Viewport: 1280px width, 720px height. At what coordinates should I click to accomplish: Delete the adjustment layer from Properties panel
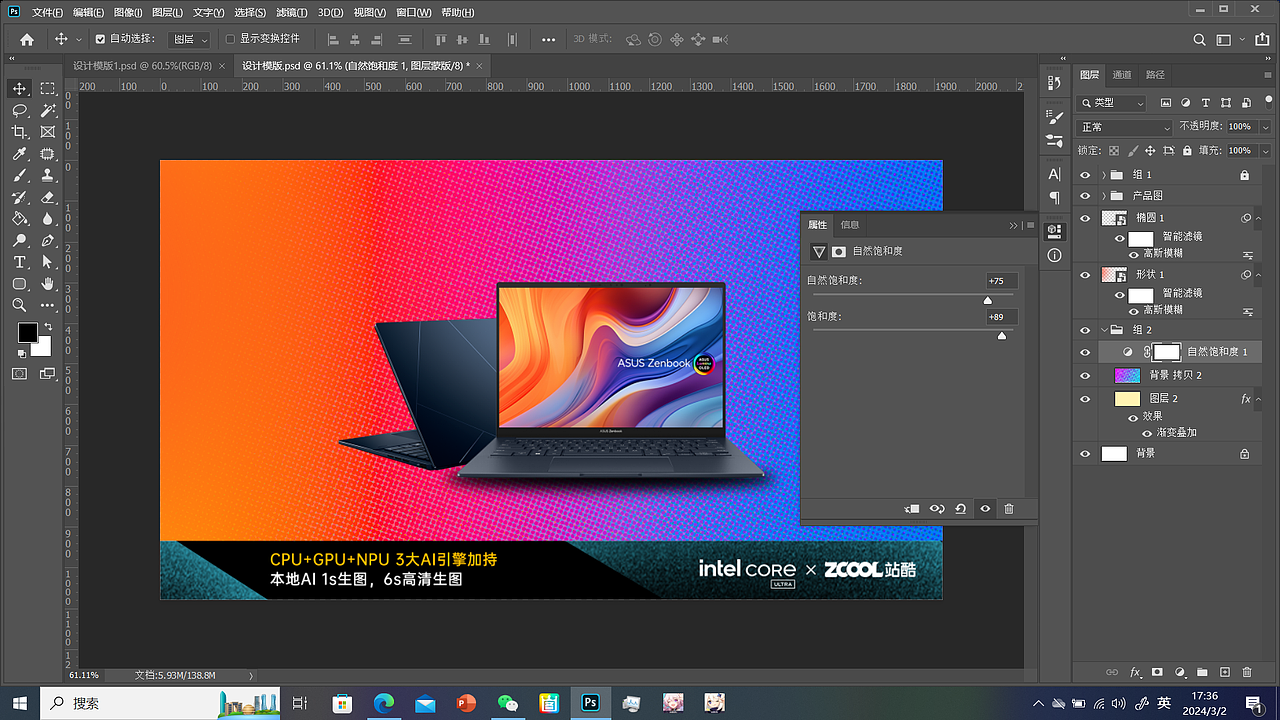point(1009,509)
